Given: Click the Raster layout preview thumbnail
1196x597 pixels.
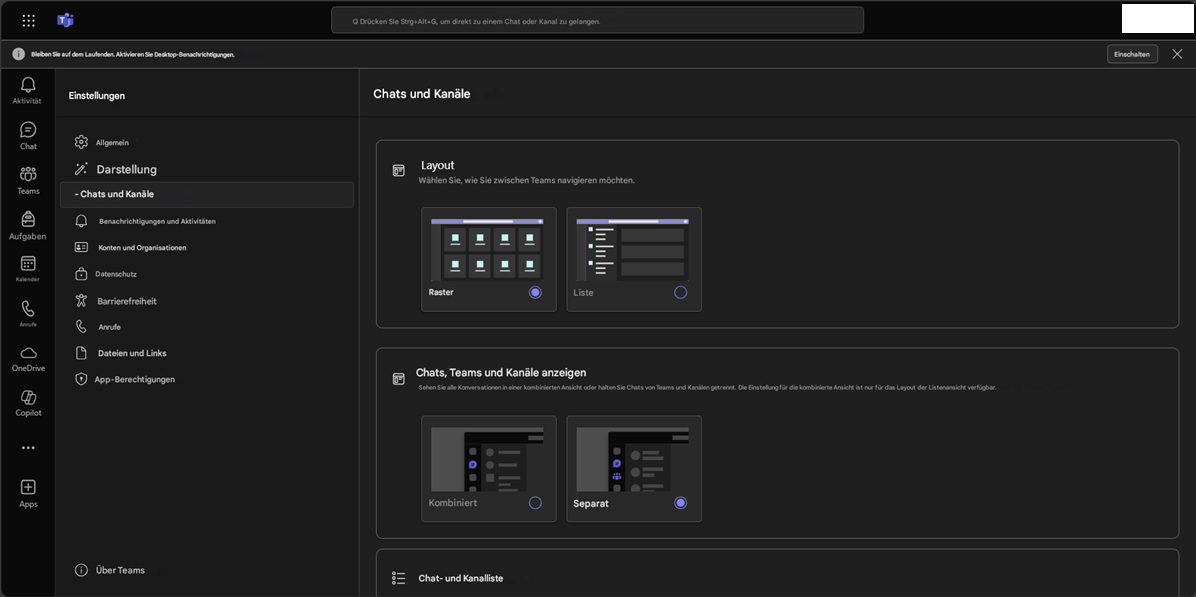Looking at the screenshot, I should (487, 249).
